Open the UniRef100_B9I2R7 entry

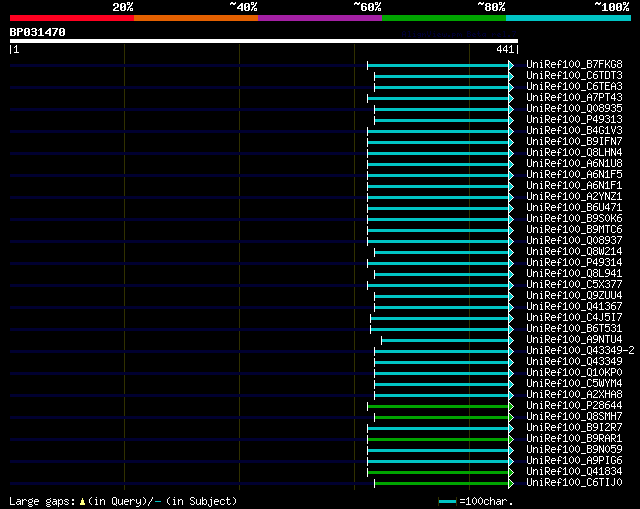(574, 428)
